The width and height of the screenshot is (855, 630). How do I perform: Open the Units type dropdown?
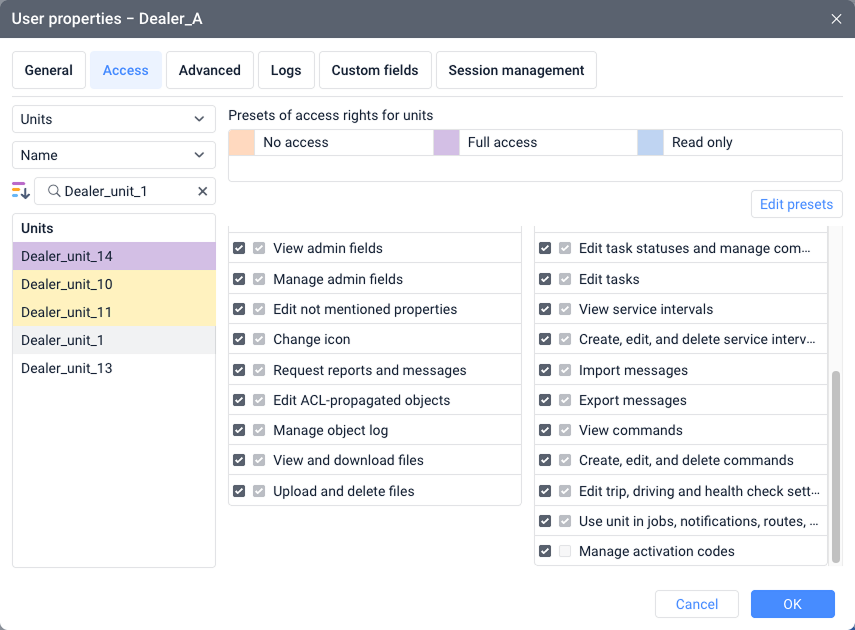coord(114,119)
